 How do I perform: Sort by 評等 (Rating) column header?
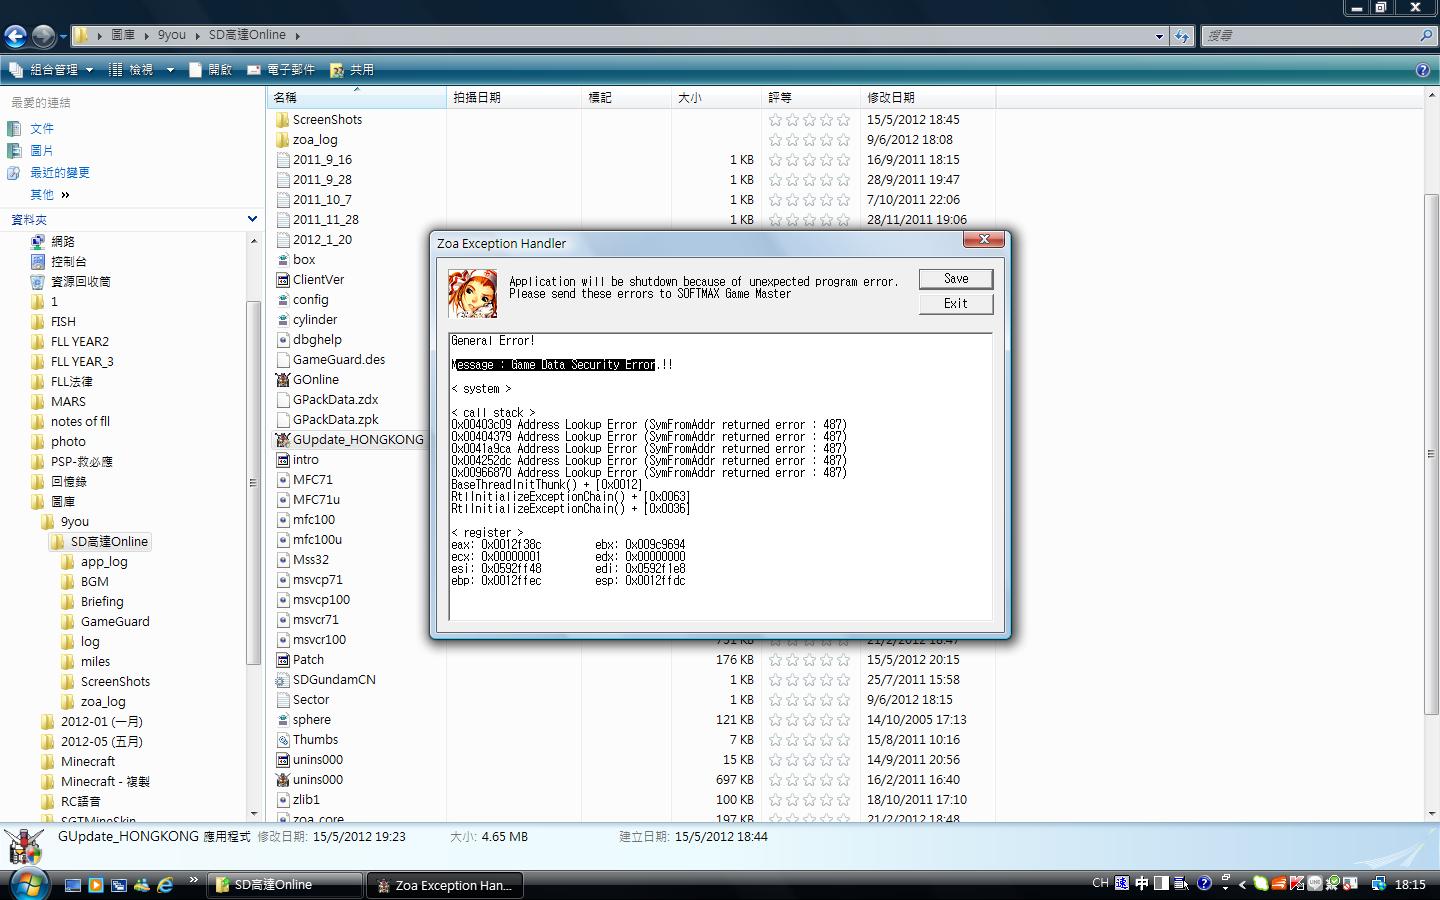point(811,97)
